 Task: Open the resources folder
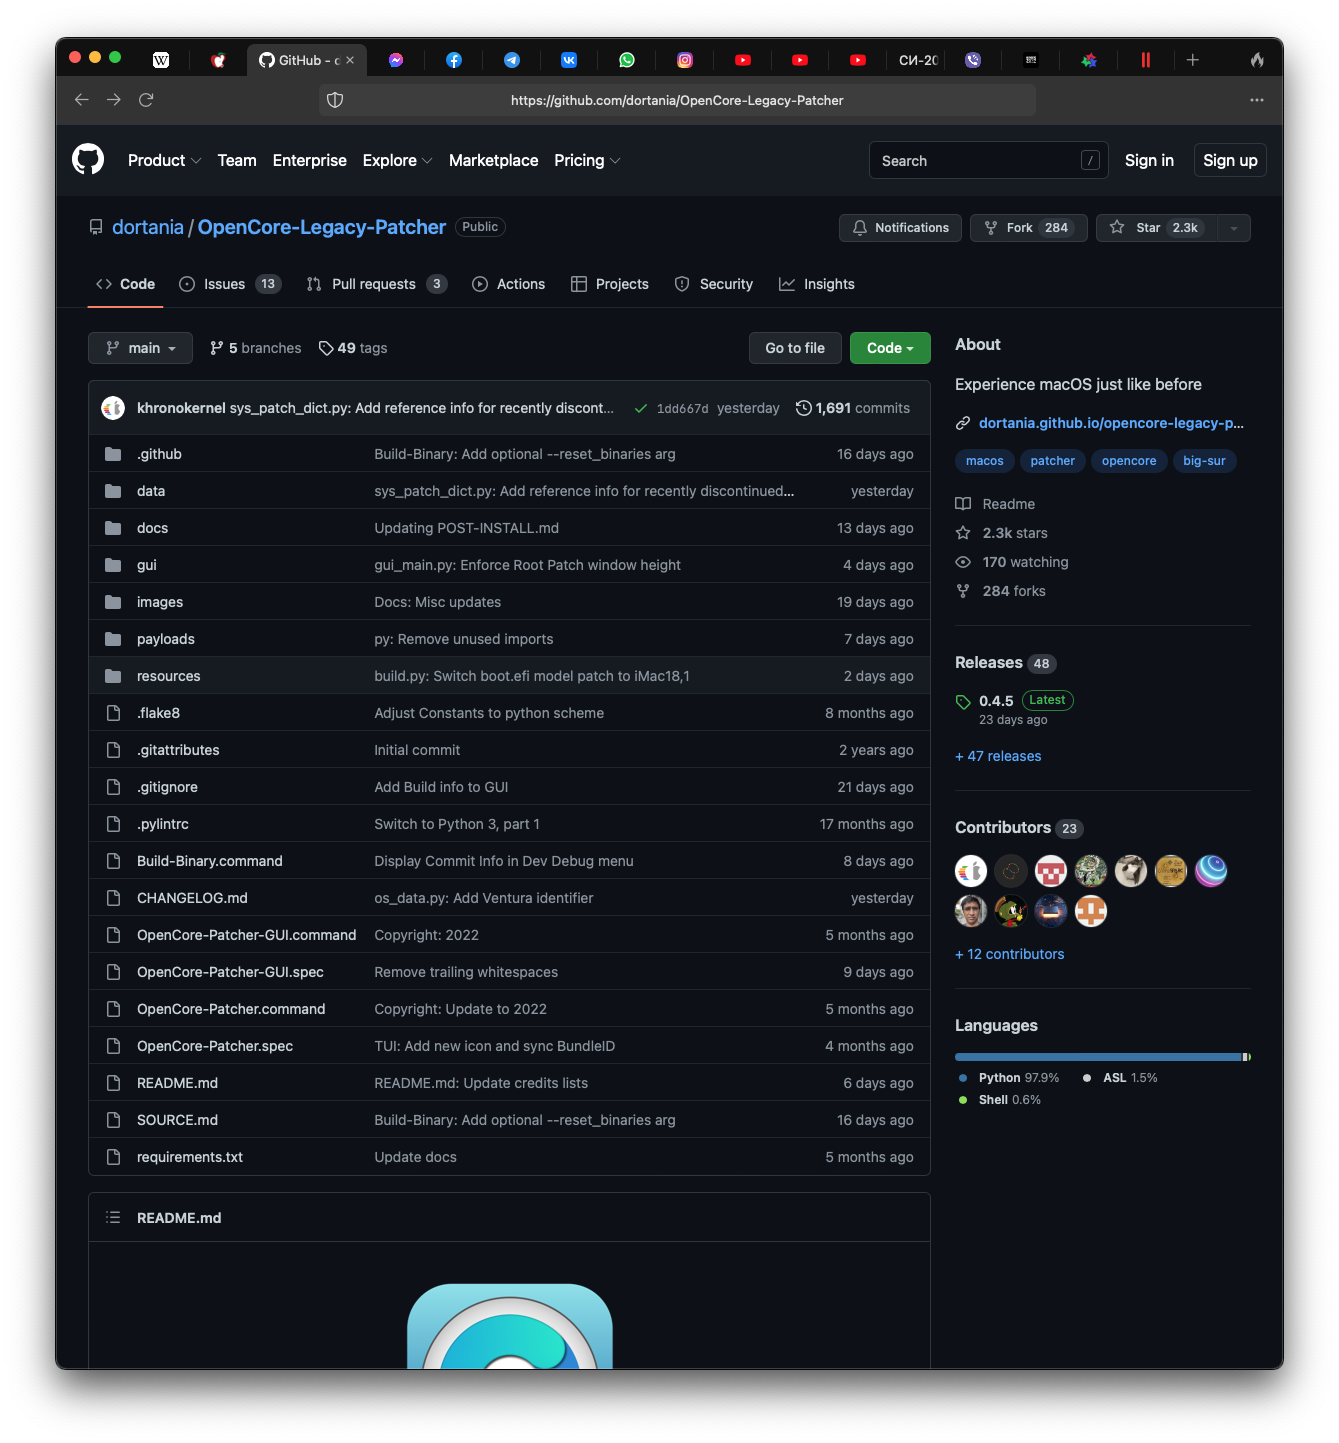point(169,676)
